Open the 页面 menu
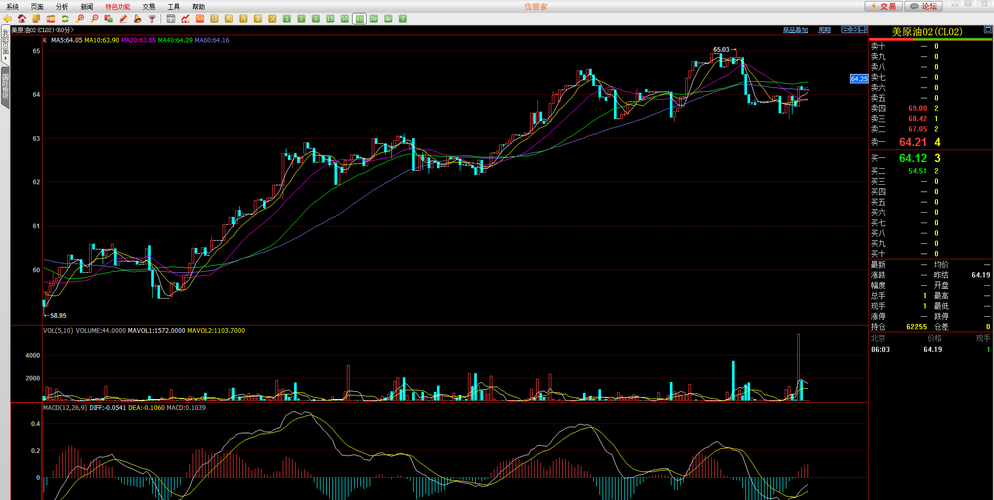Viewport: 994px width, 500px height. 37,6
